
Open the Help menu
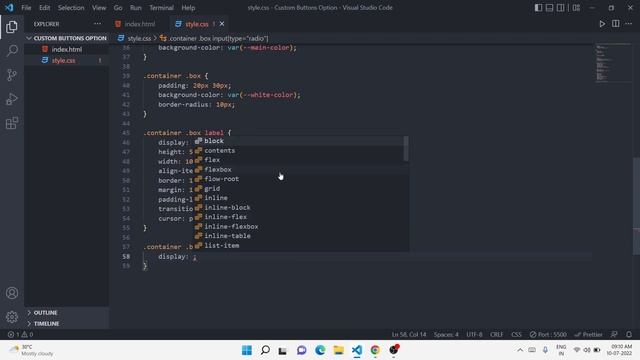pos(188,8)
